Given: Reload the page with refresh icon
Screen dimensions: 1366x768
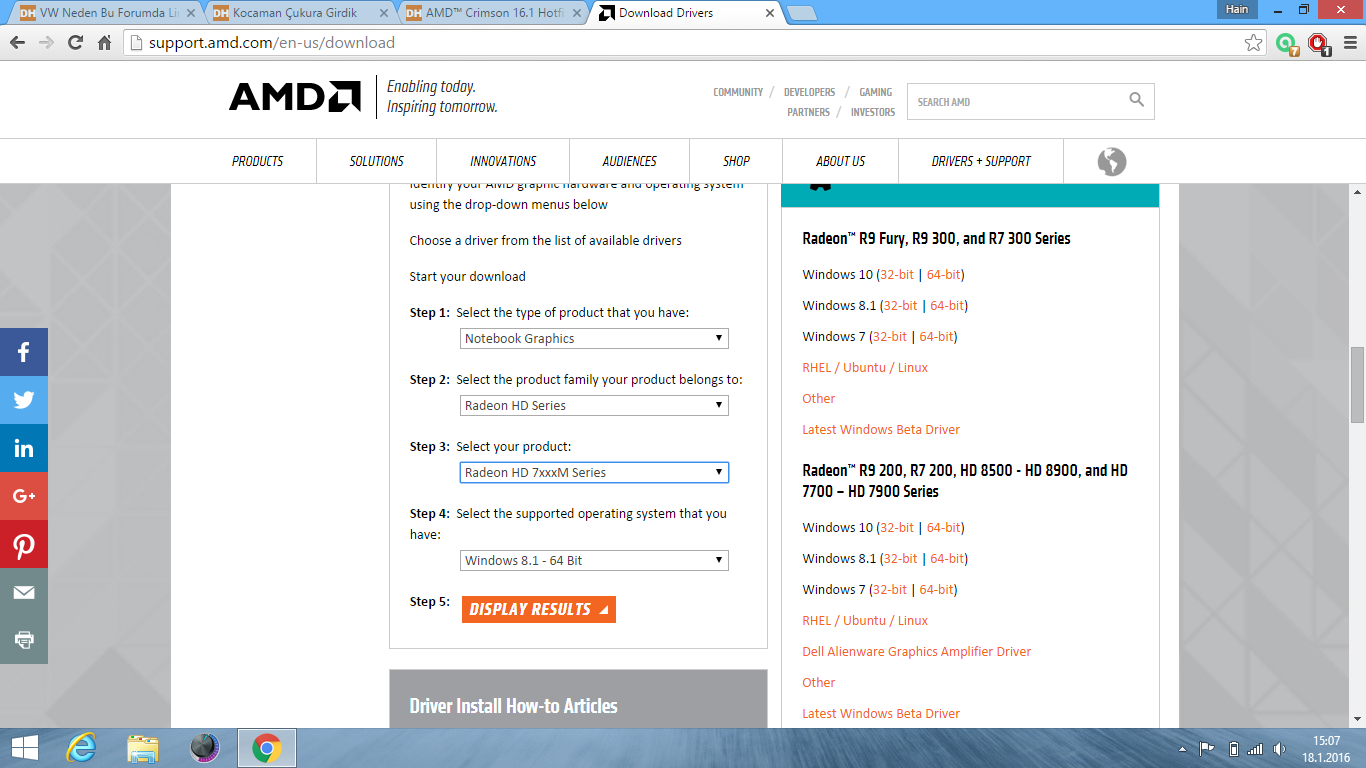Looking at the screenshot, I should [x=75, y=43].
